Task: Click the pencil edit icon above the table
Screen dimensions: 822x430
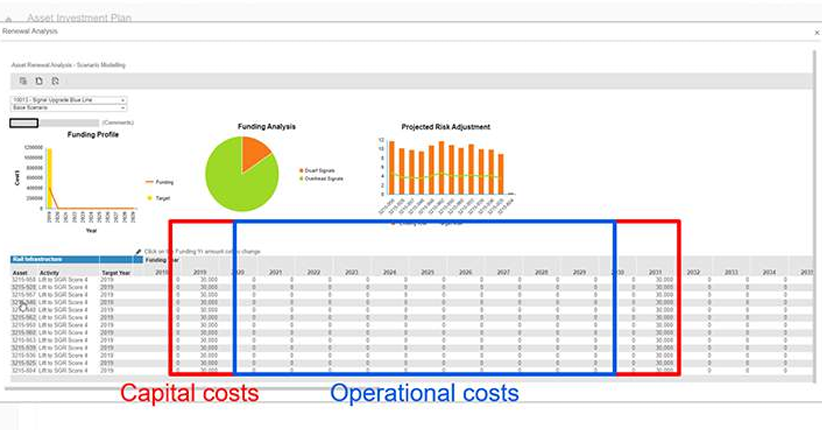Action: 139,251
